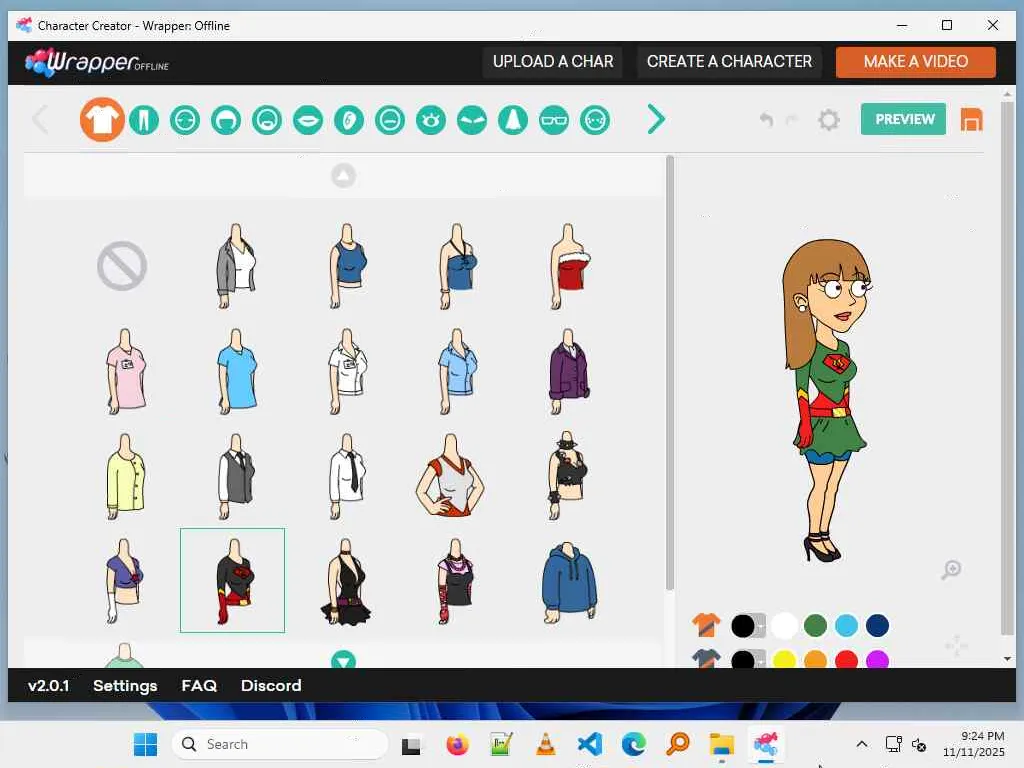Image resolution: width=1024 pixels, height=768 pixels.
Task: Choose the white shirt with black tie
Action: (347, 476)
